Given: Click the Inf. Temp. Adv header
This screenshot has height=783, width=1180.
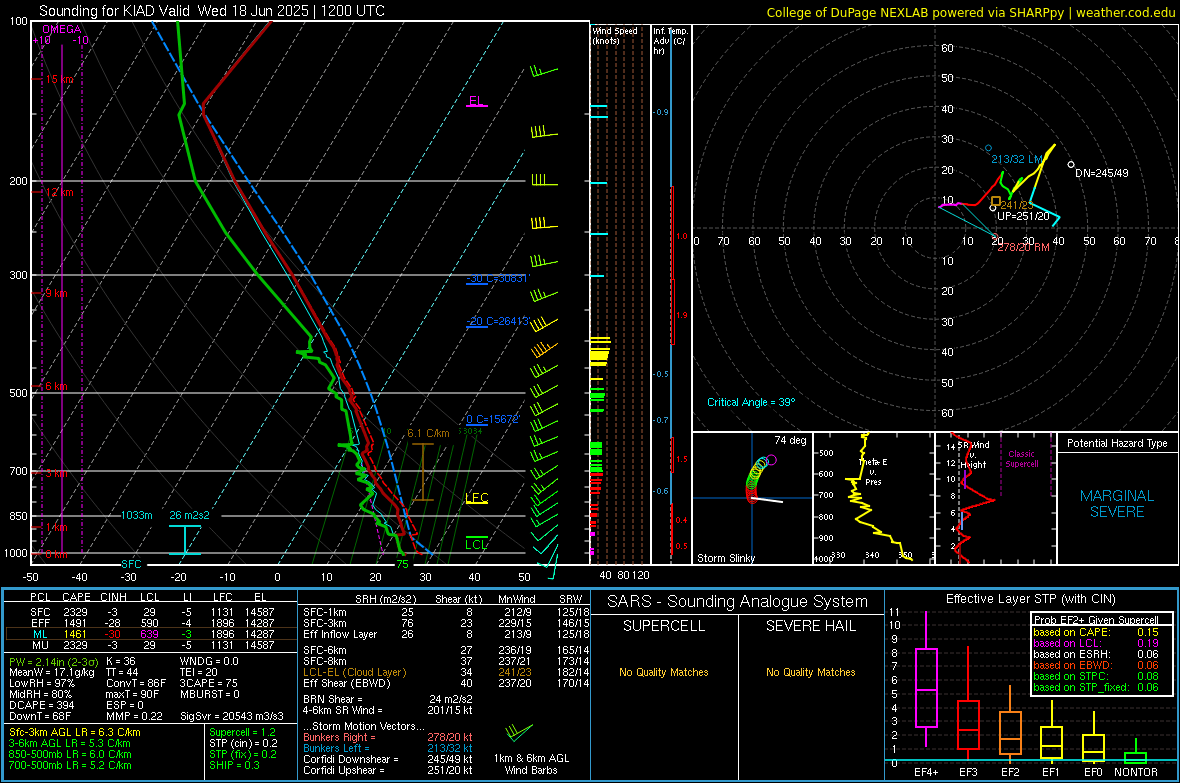Looking at the screenshot, I should (670, 41).
